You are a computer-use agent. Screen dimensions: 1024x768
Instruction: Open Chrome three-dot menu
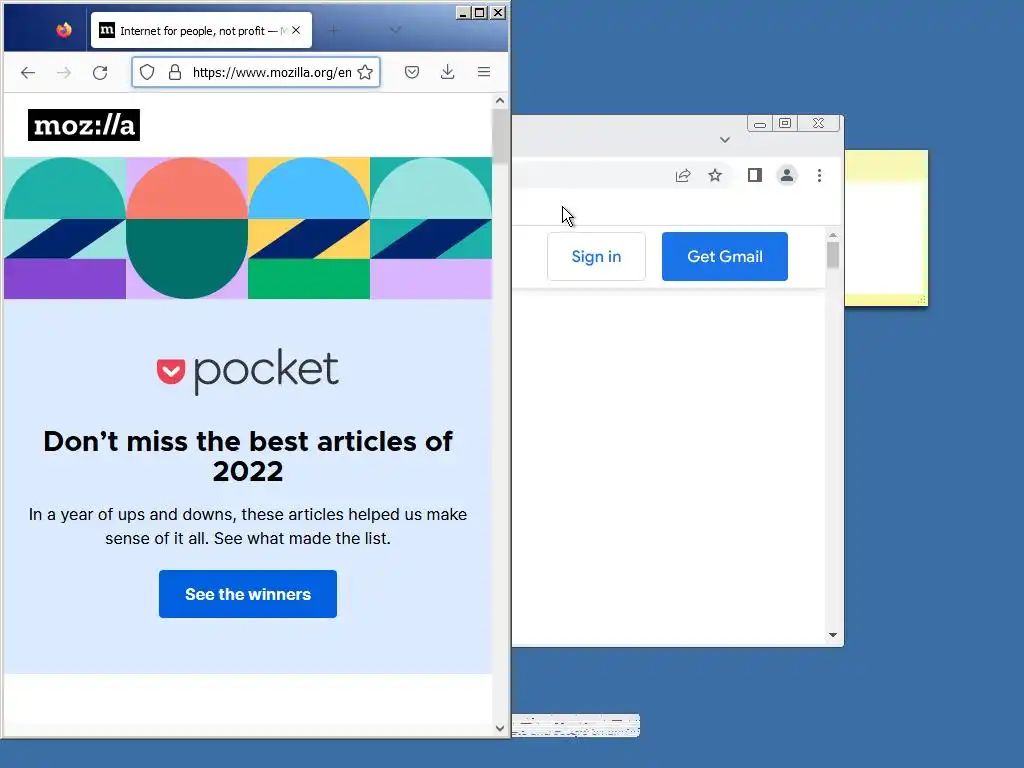(x=819, y=176)
